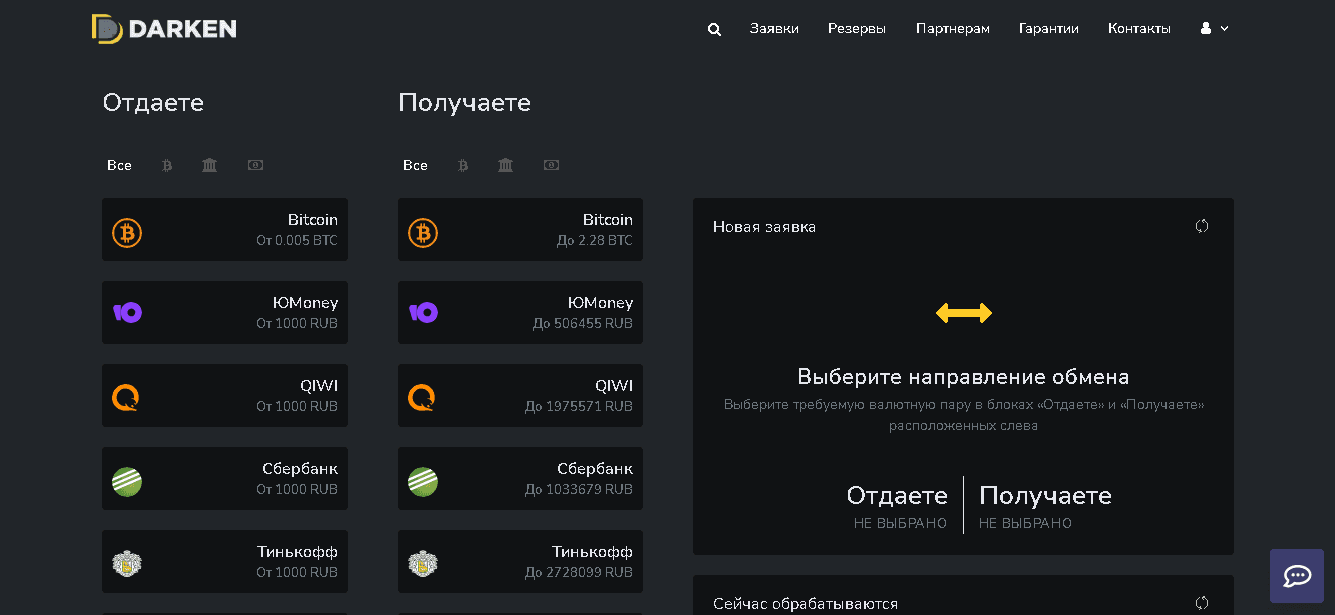Viewport: 1335px width, 615px height.
Task: Open the Резервы menu item
Action: click(857, 29)
